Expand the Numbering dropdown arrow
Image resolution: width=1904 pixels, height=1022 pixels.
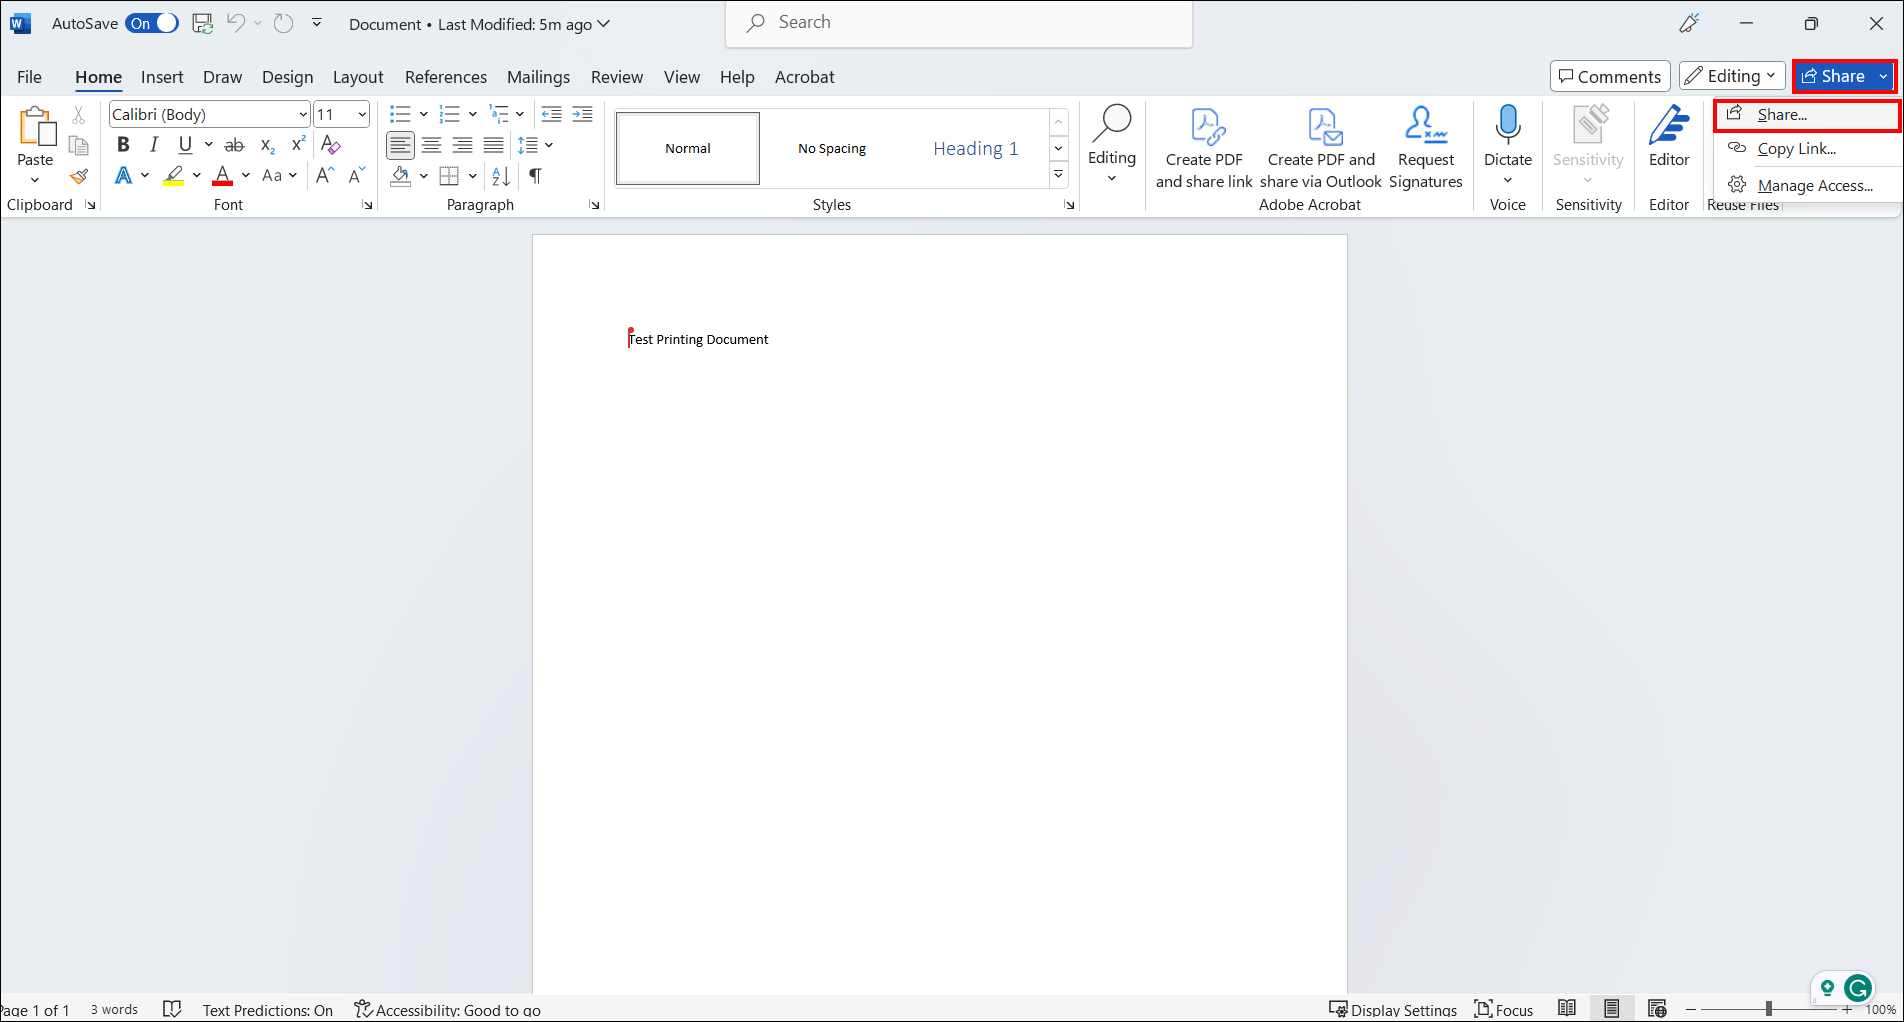[472, 114]
